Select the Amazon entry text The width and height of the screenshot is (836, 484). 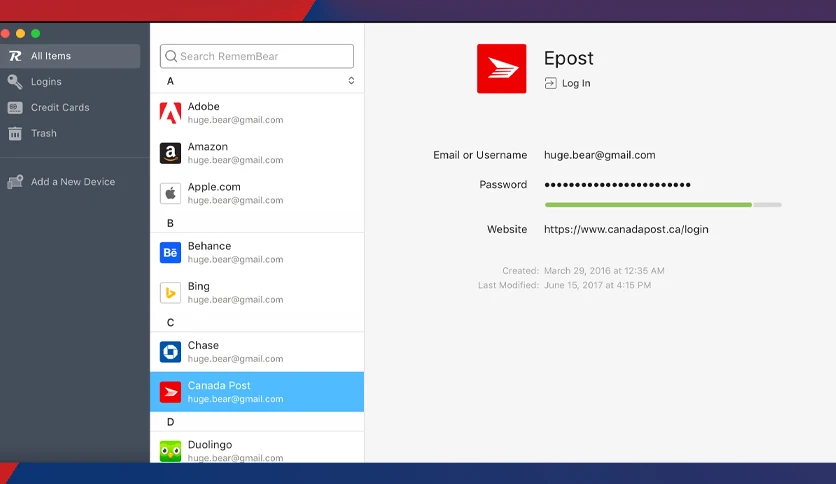[x=235, y=153]
